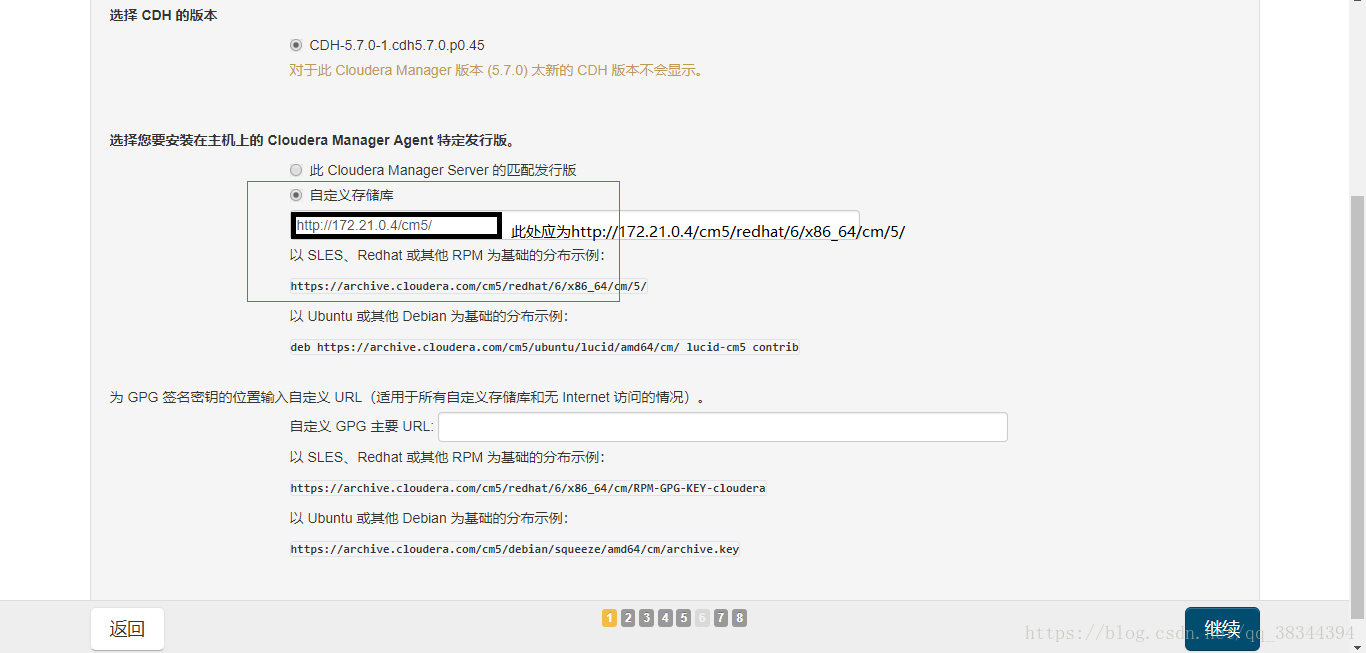The width and height of the screenshot is (1366, 653).
Task: Go to wizard step 6
Action: 702,618
